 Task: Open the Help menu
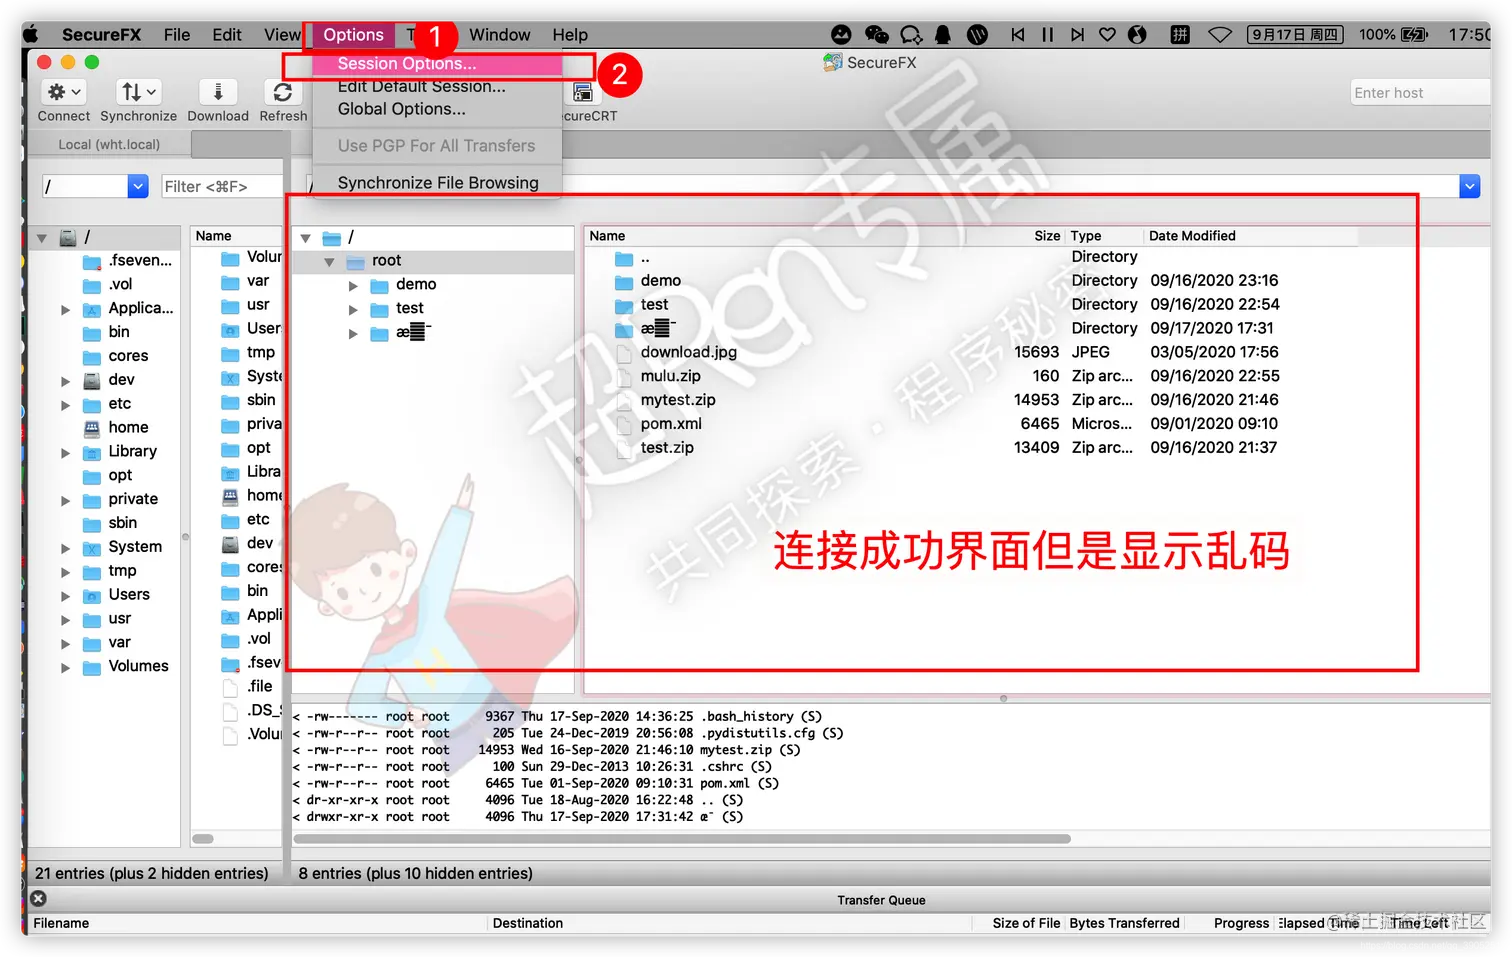click(x=570, y=35)
